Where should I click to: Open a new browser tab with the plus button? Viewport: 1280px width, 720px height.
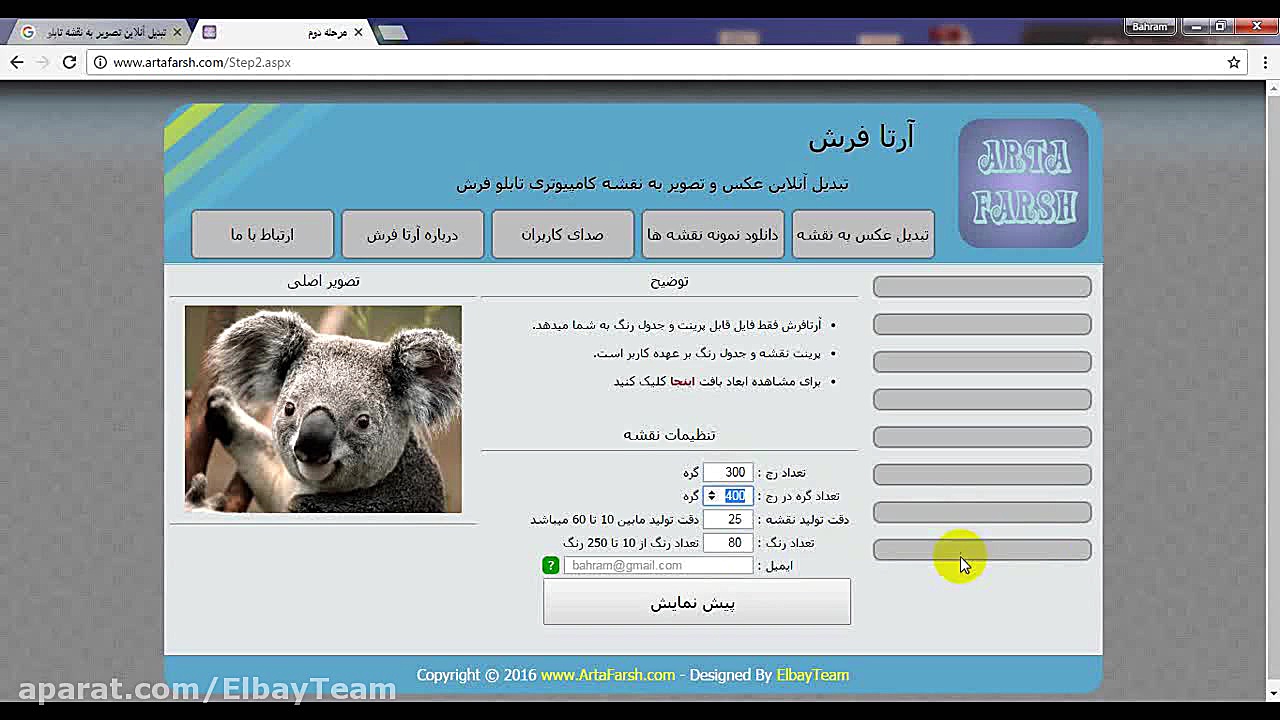tap(392, 31)
